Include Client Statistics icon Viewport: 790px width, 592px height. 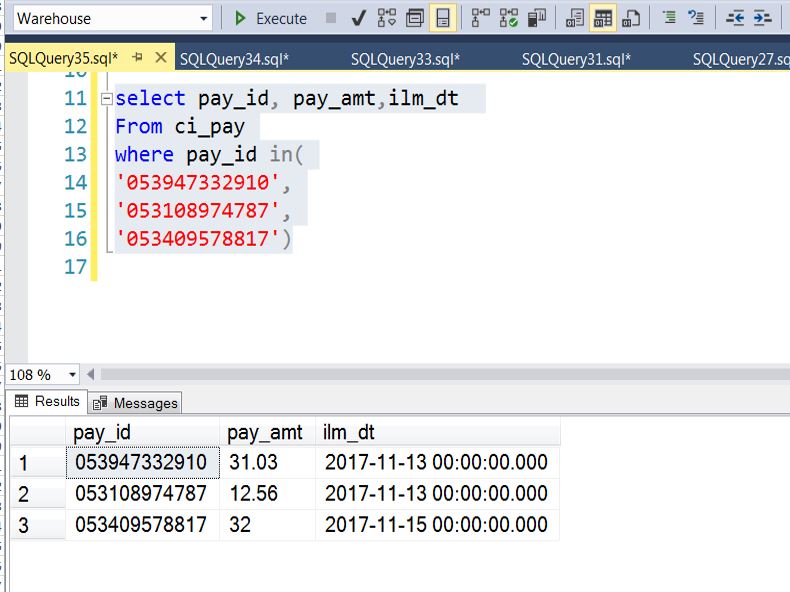coord(537,18)
